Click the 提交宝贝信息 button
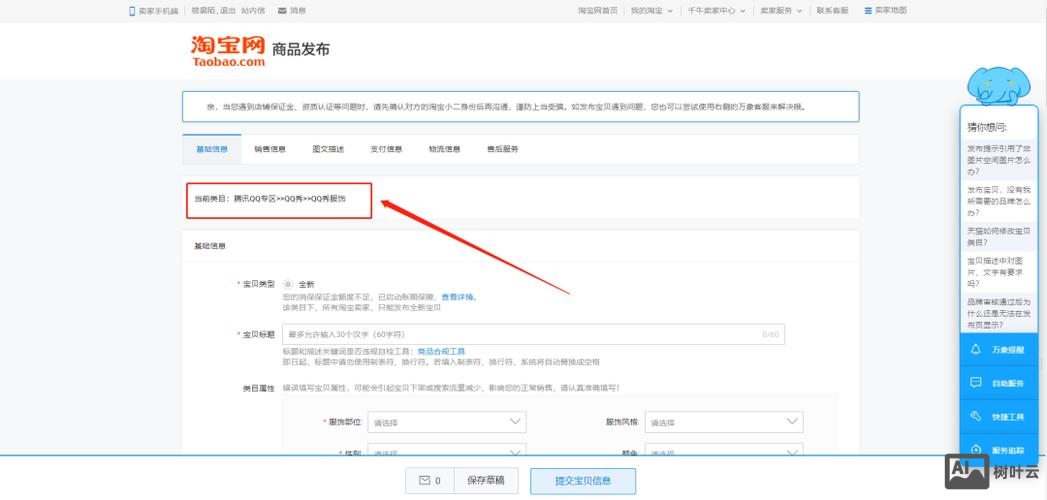 coord(583,481)
